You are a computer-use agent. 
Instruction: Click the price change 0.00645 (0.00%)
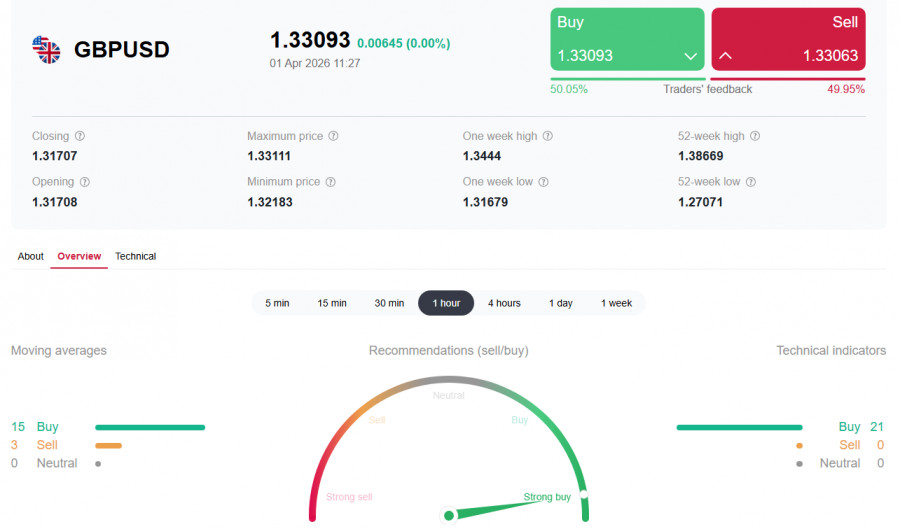tap(404, 44)
